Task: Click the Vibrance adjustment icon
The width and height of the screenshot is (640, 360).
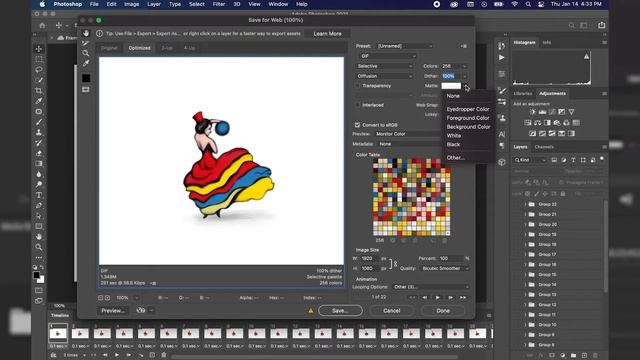Action: pyautogui.click(x=571, y=112)
